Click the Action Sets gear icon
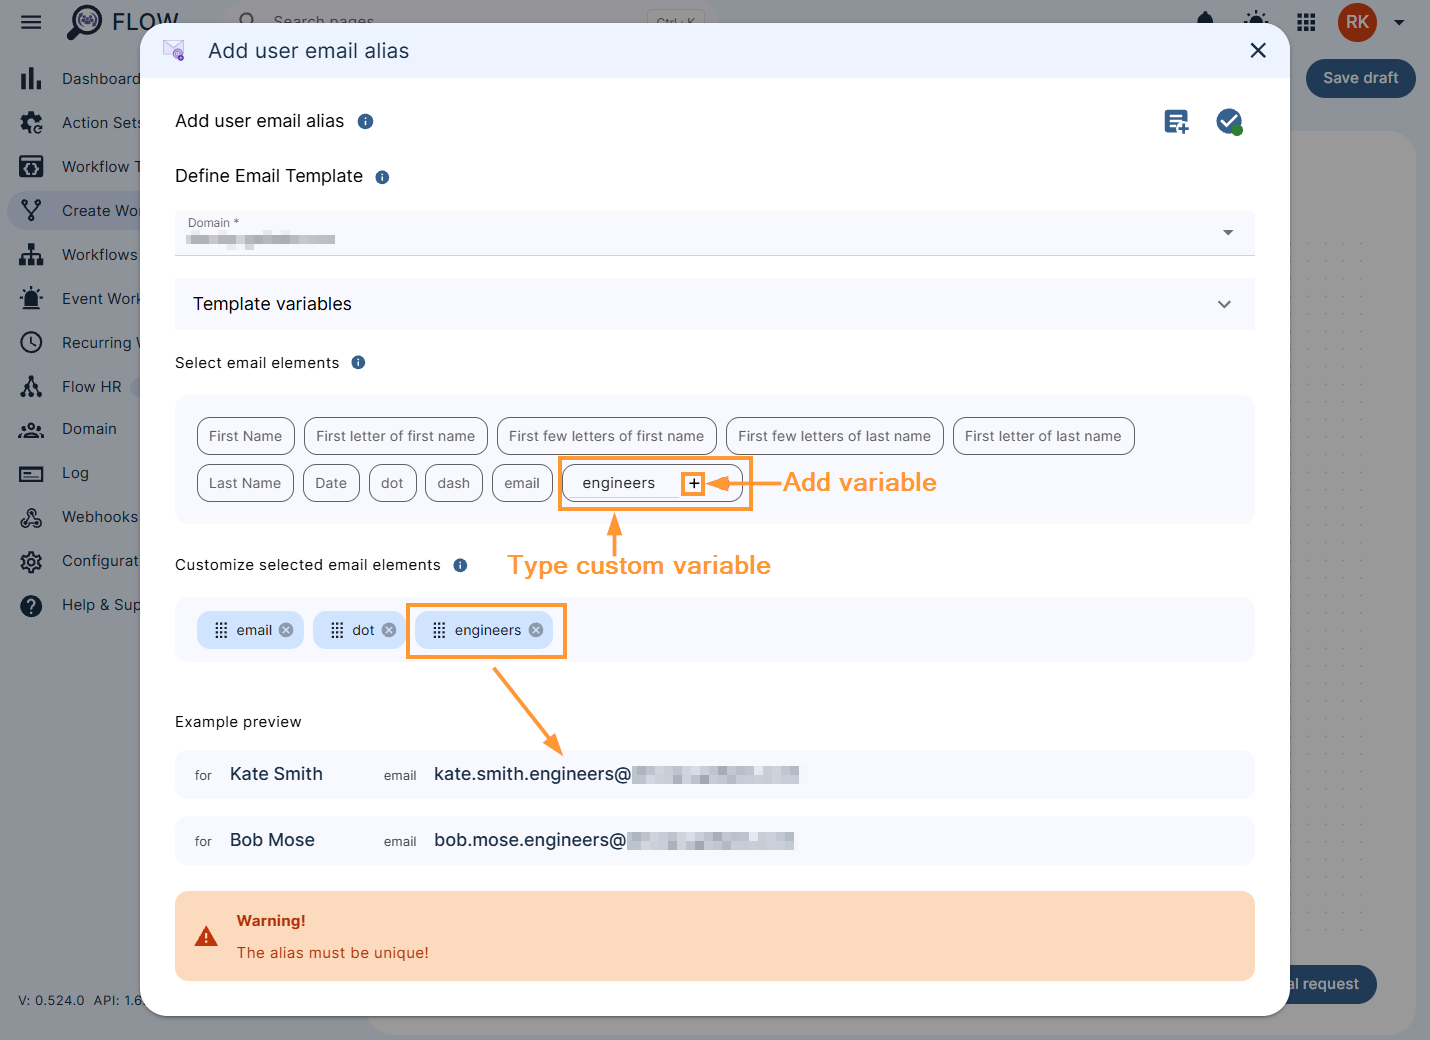The width and height of the screenshot is (1430, 1040). click(x=31, y=122)
